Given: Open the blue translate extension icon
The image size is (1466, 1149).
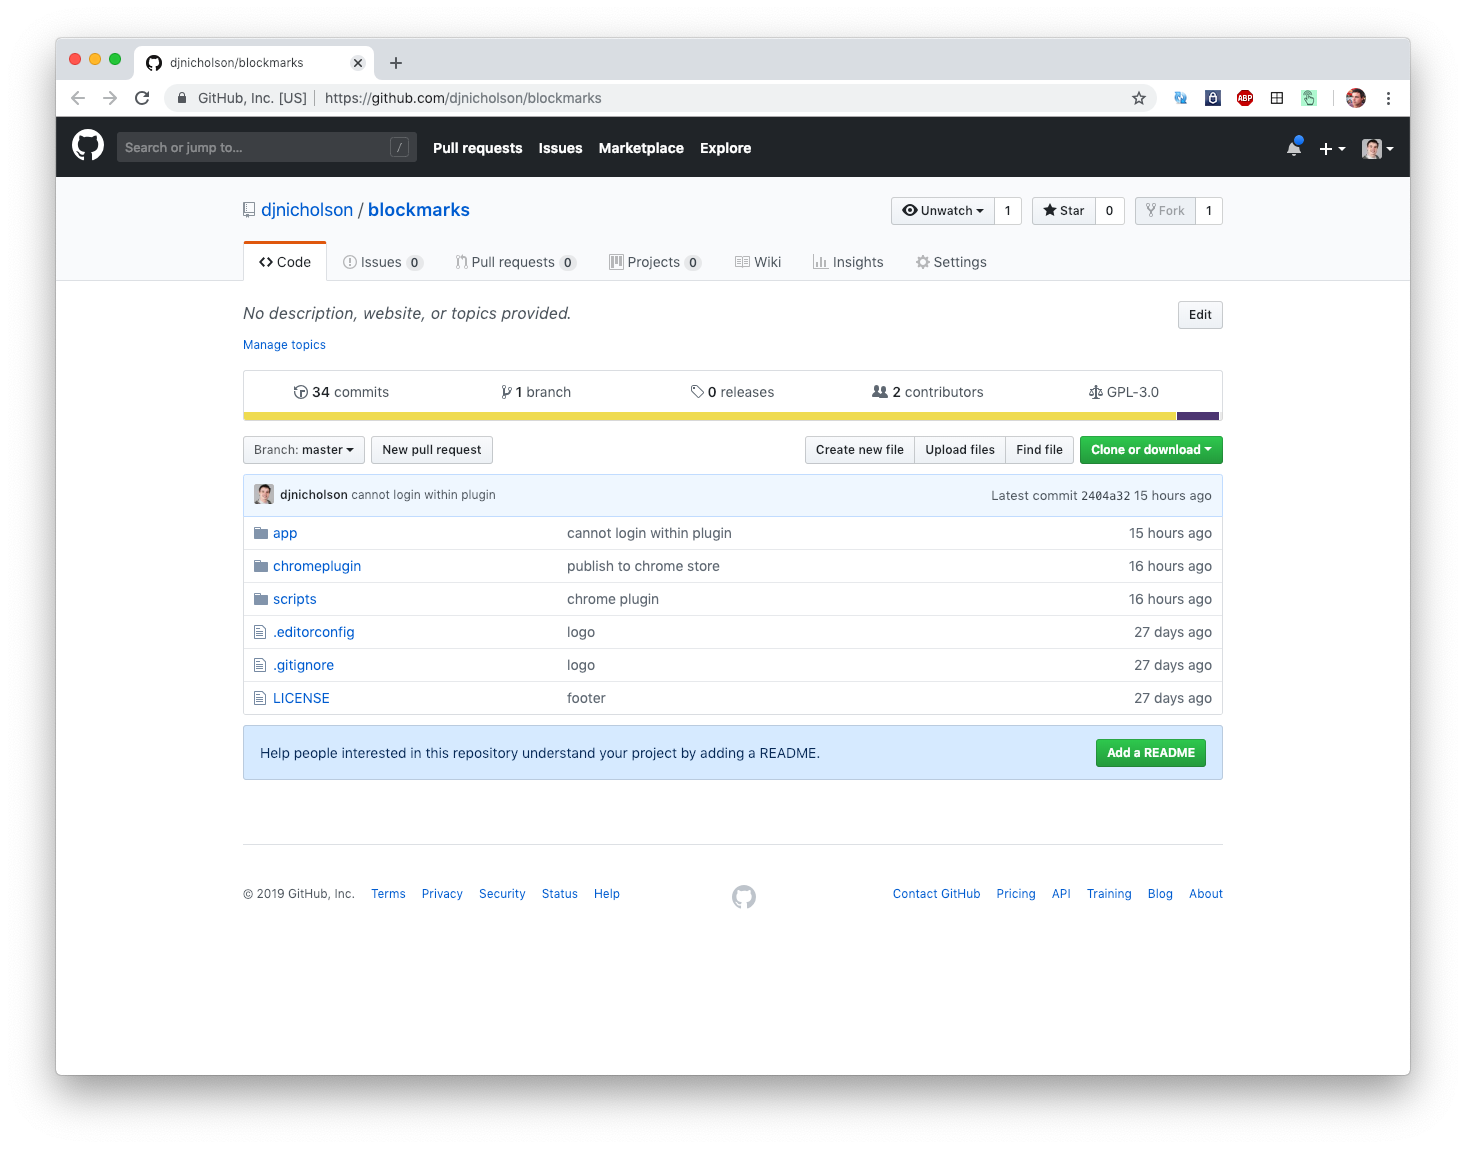Looking at the screenshot, I should point(1181,98).
